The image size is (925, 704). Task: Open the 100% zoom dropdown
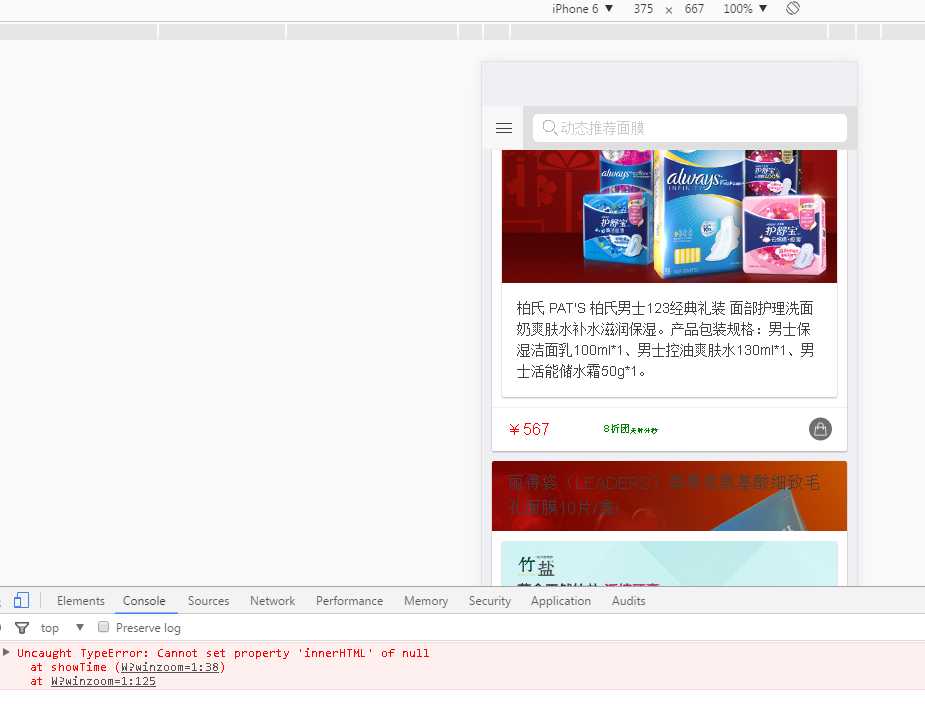click(744, 9)
